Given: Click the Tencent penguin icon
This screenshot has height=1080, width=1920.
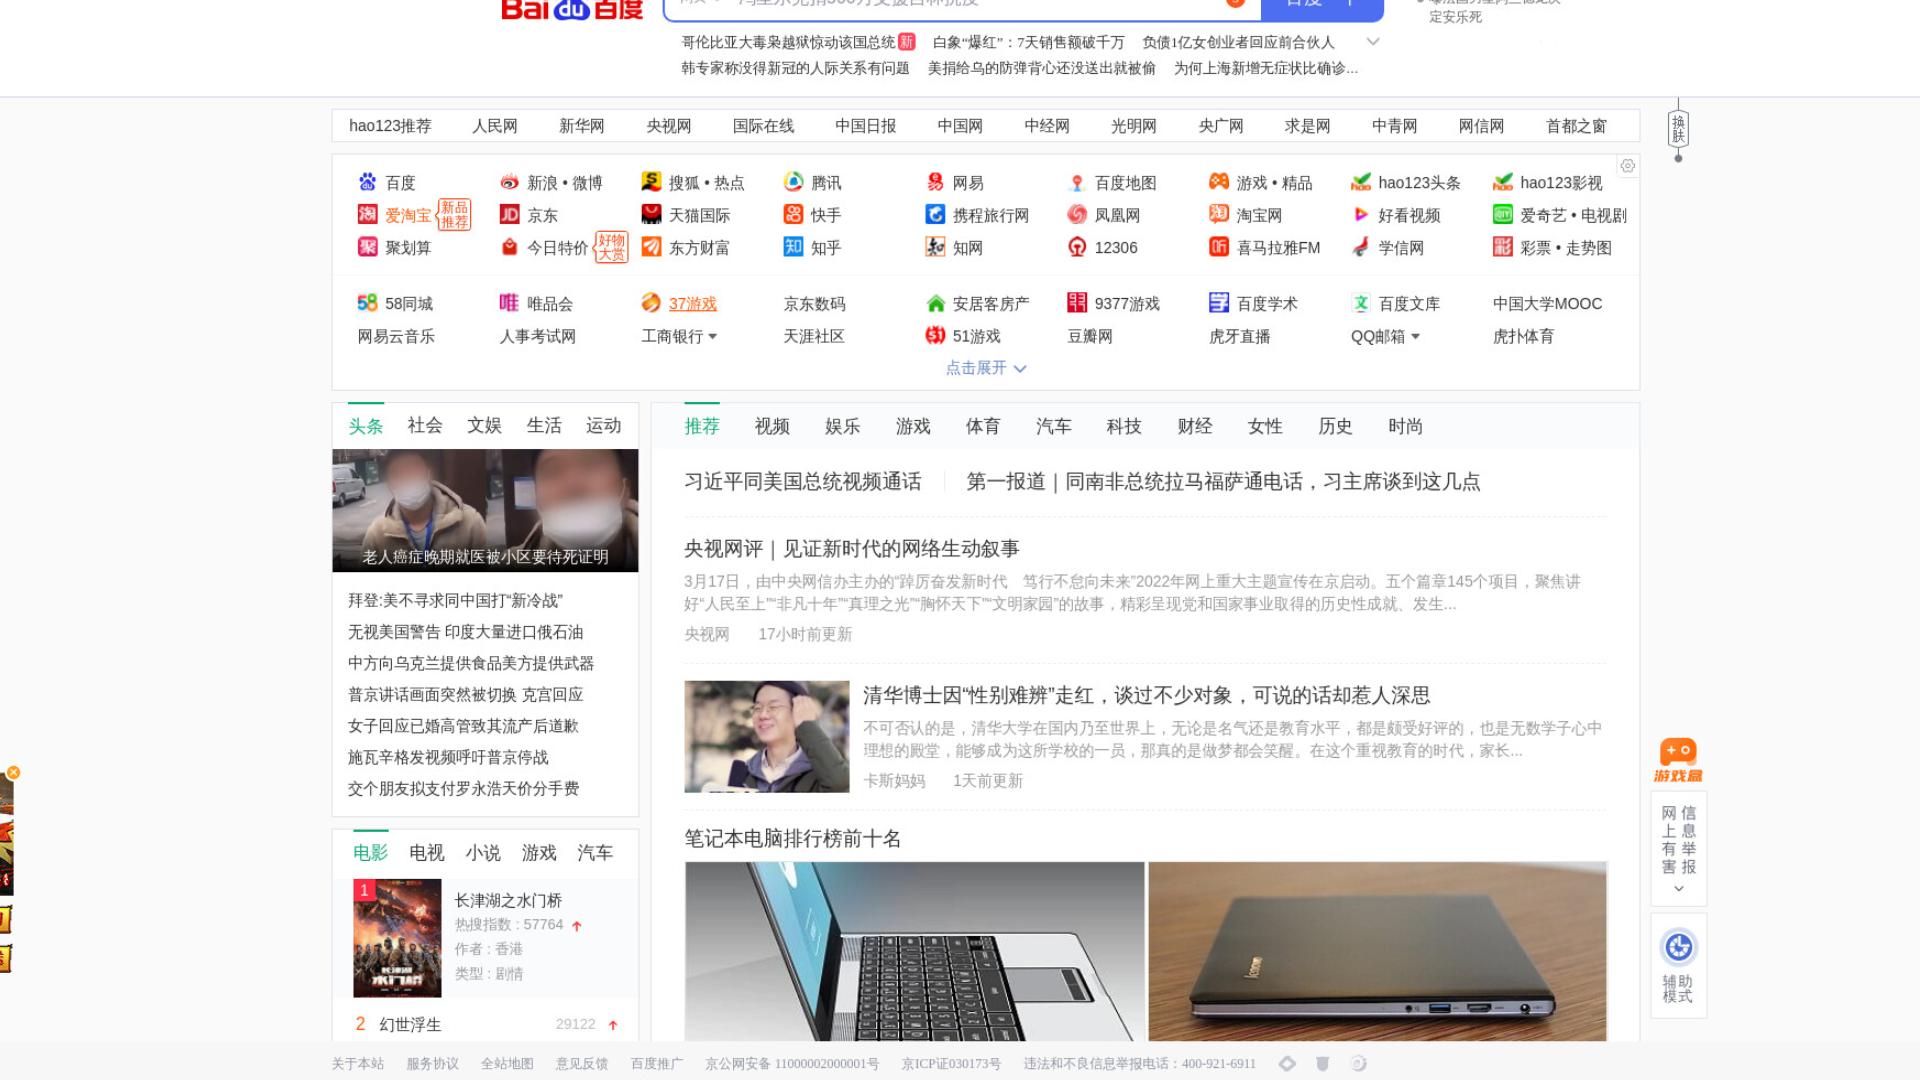Looking at the screenshot, I should pyautogui.click(x=793, y=182).
